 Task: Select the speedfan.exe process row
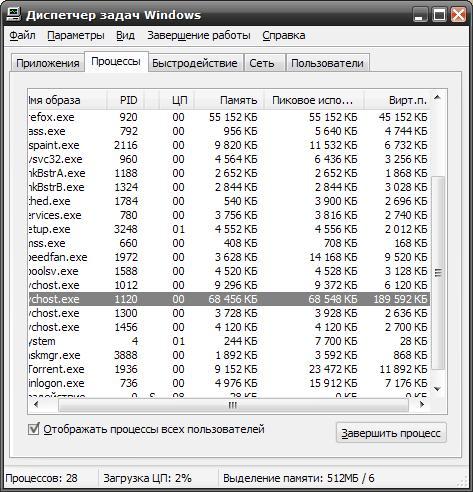229,257
